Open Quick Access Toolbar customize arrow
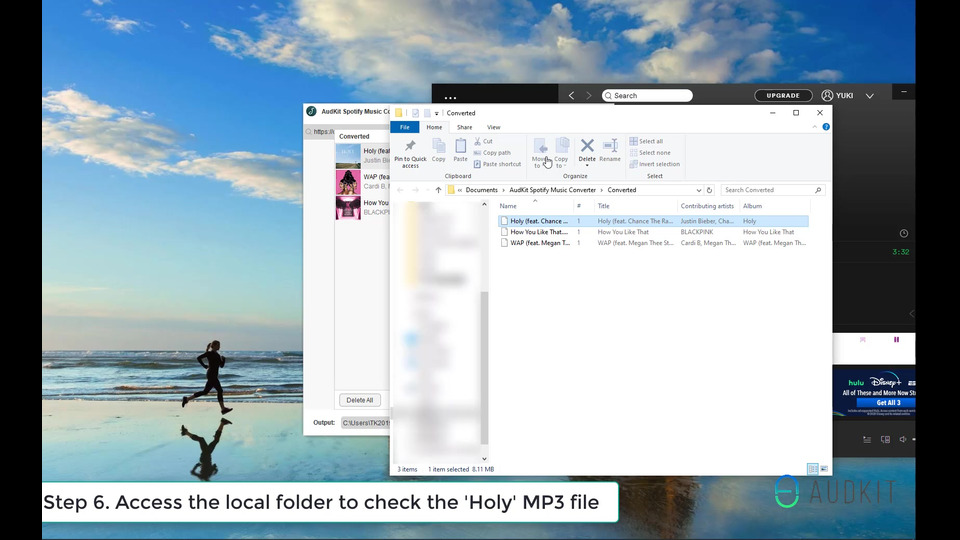960x540 pixels. (437, 113)
